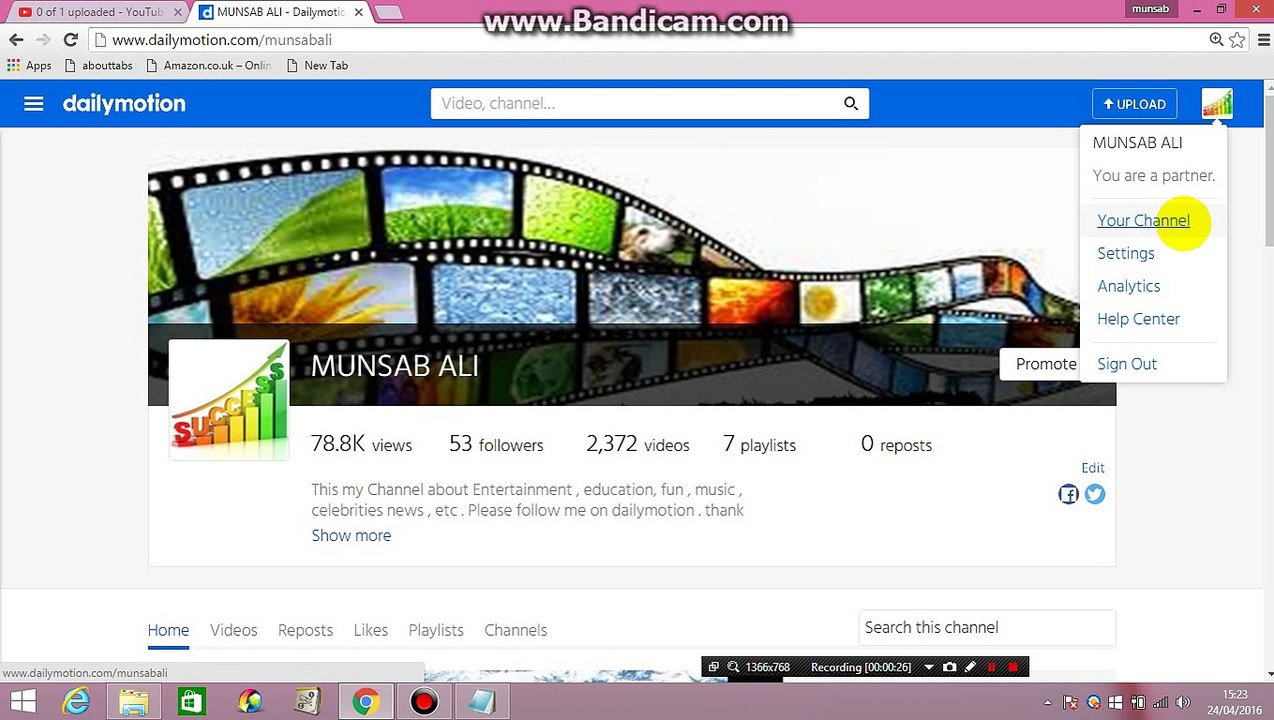Click the network signal tray icon
The image size is (1274, 720).
[x=1162, y=702]
